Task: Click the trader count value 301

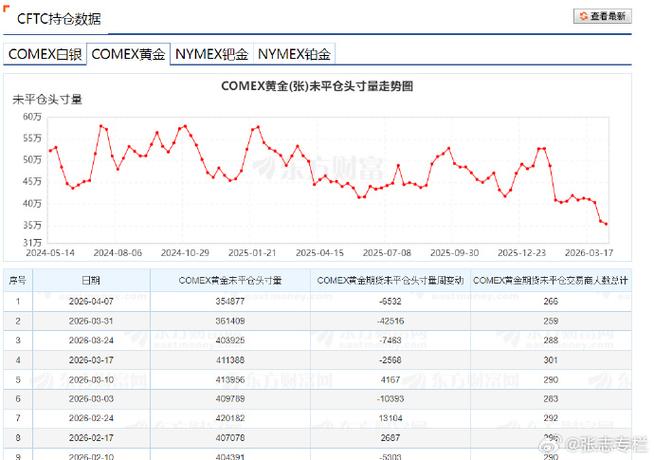Action: [x=551, y=360]
